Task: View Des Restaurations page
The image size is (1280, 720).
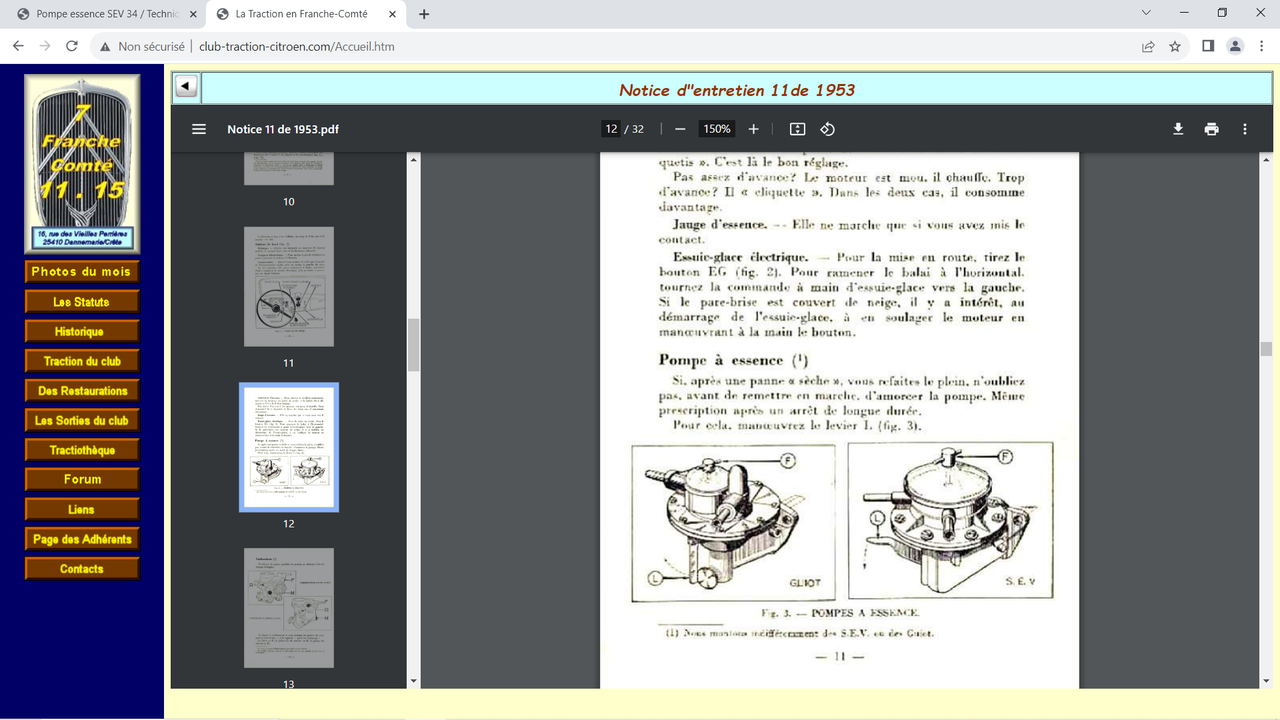Action: [82, 391]
